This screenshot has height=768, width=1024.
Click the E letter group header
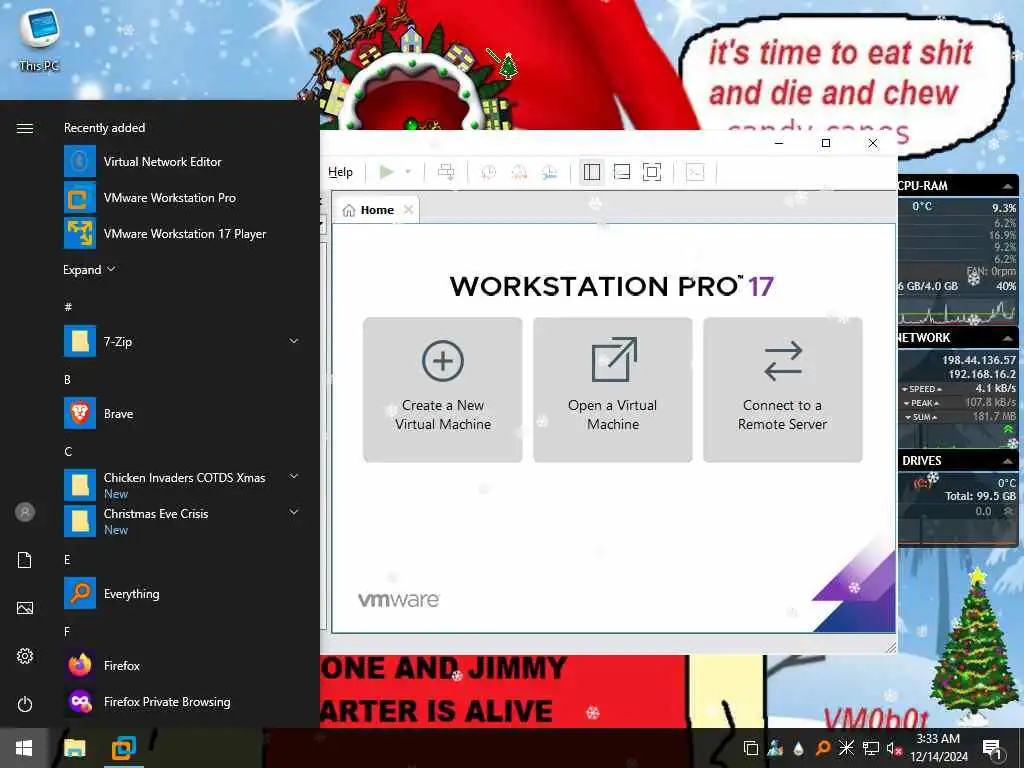[67, 560]
